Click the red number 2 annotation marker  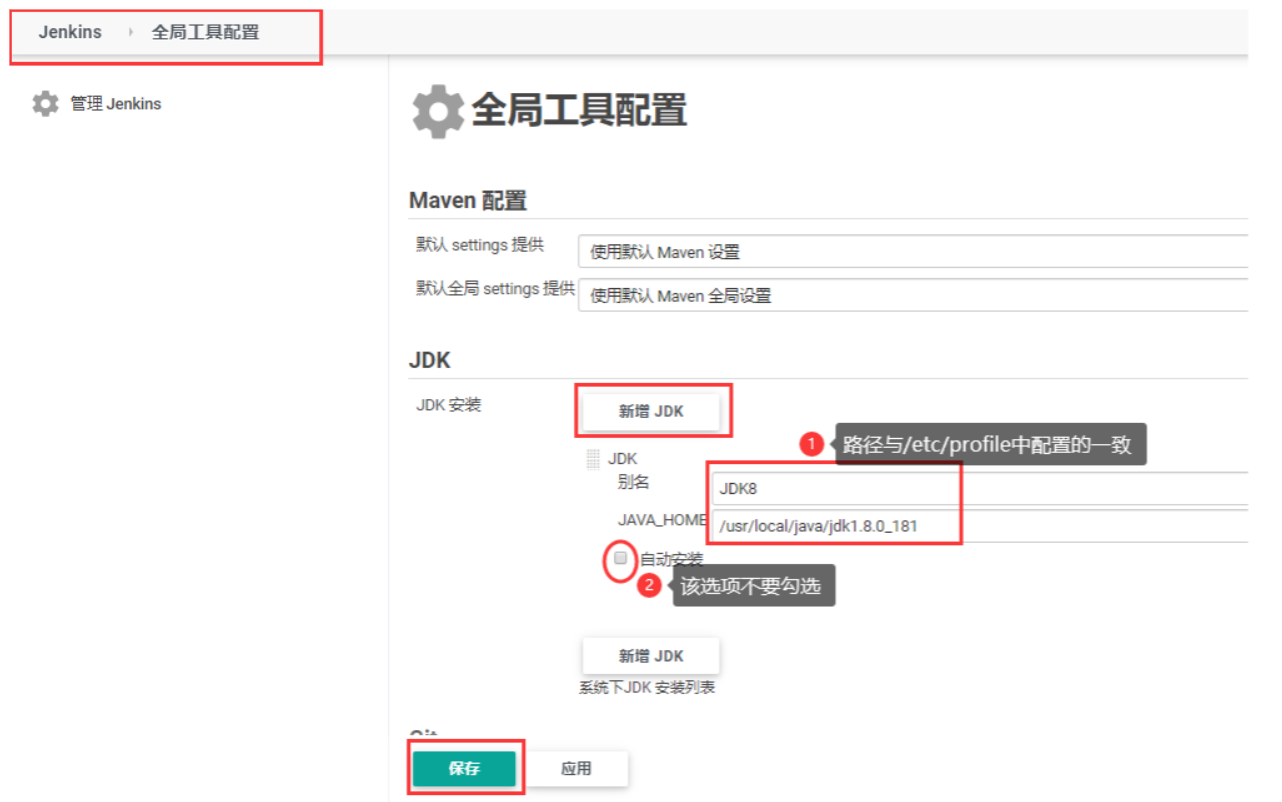[x=649, y=585]
